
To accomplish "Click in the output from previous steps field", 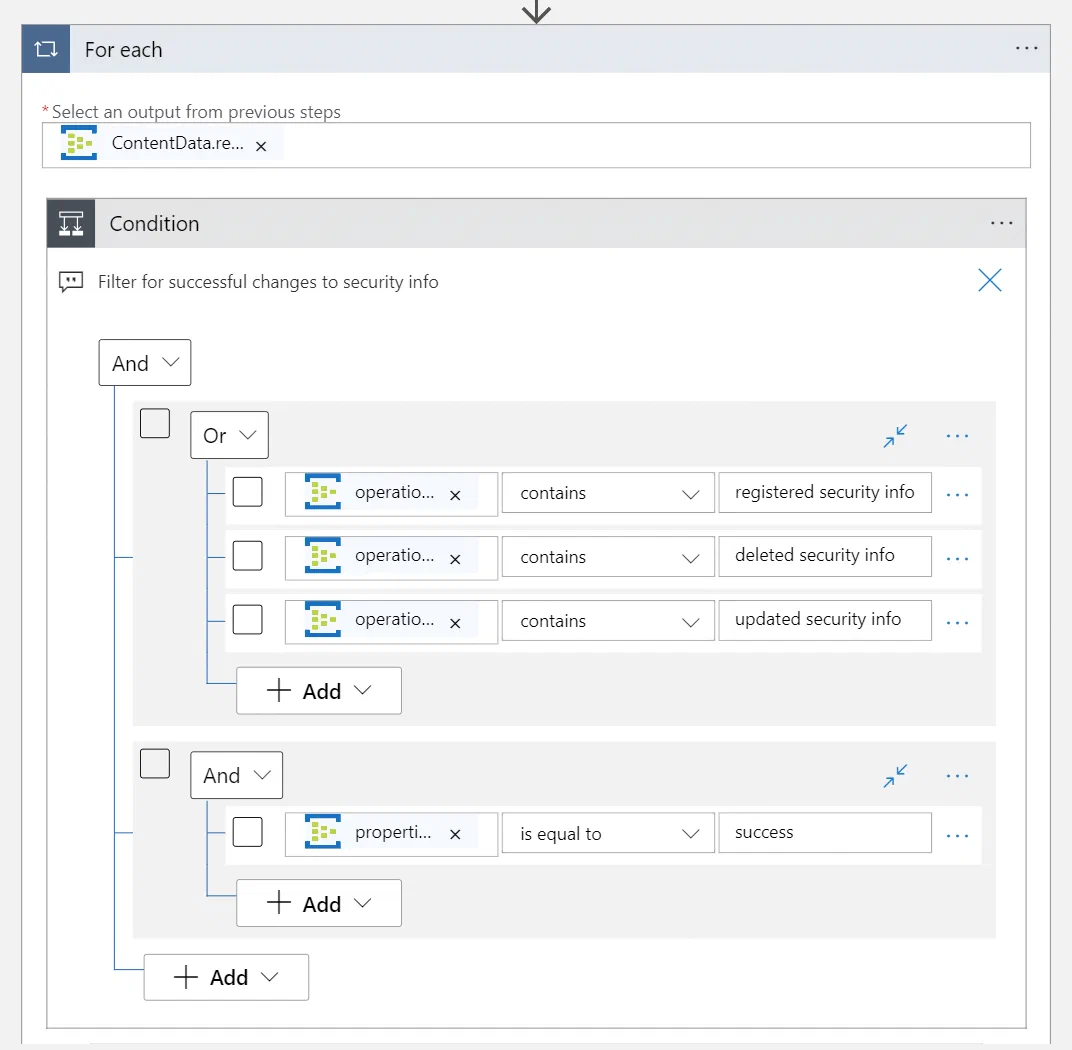I will (x=536, y=145).
